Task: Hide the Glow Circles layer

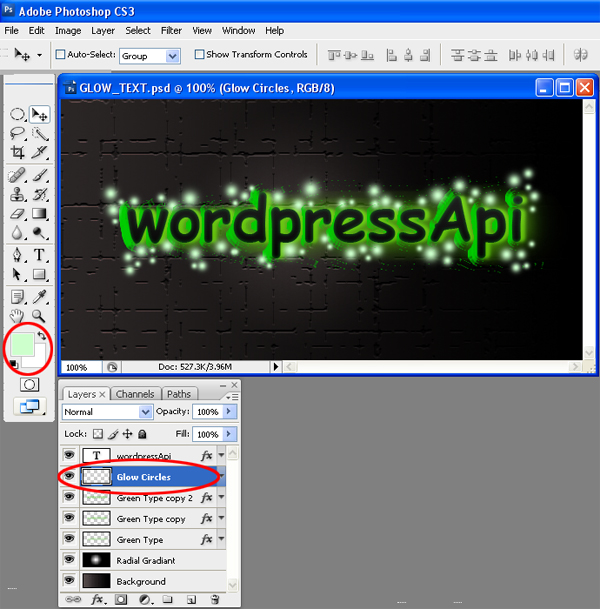Action: (69, 476)
